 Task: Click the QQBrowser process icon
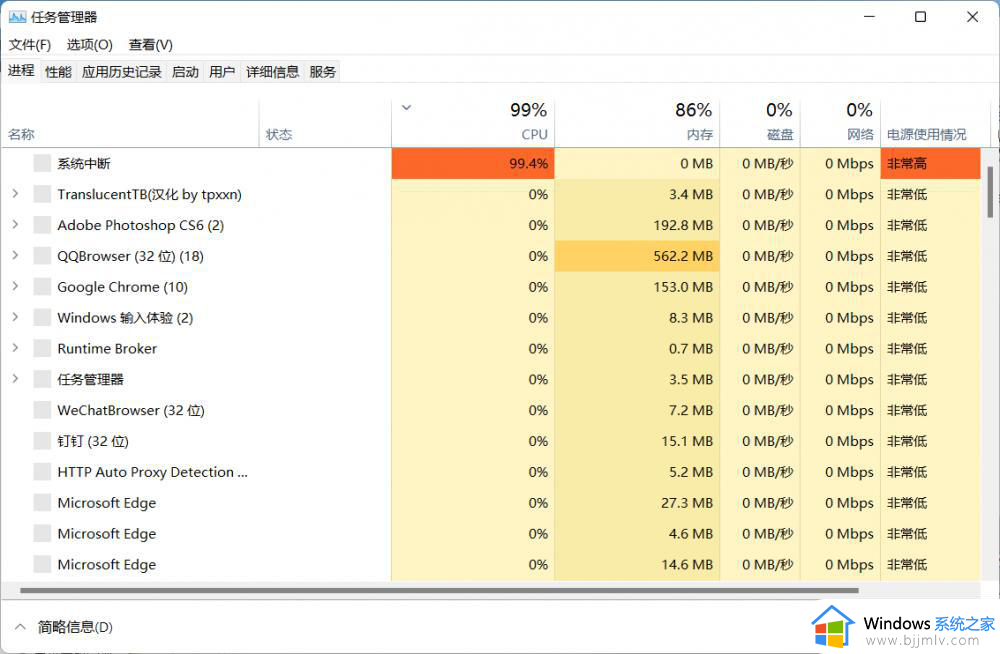(x=42, y=256)
